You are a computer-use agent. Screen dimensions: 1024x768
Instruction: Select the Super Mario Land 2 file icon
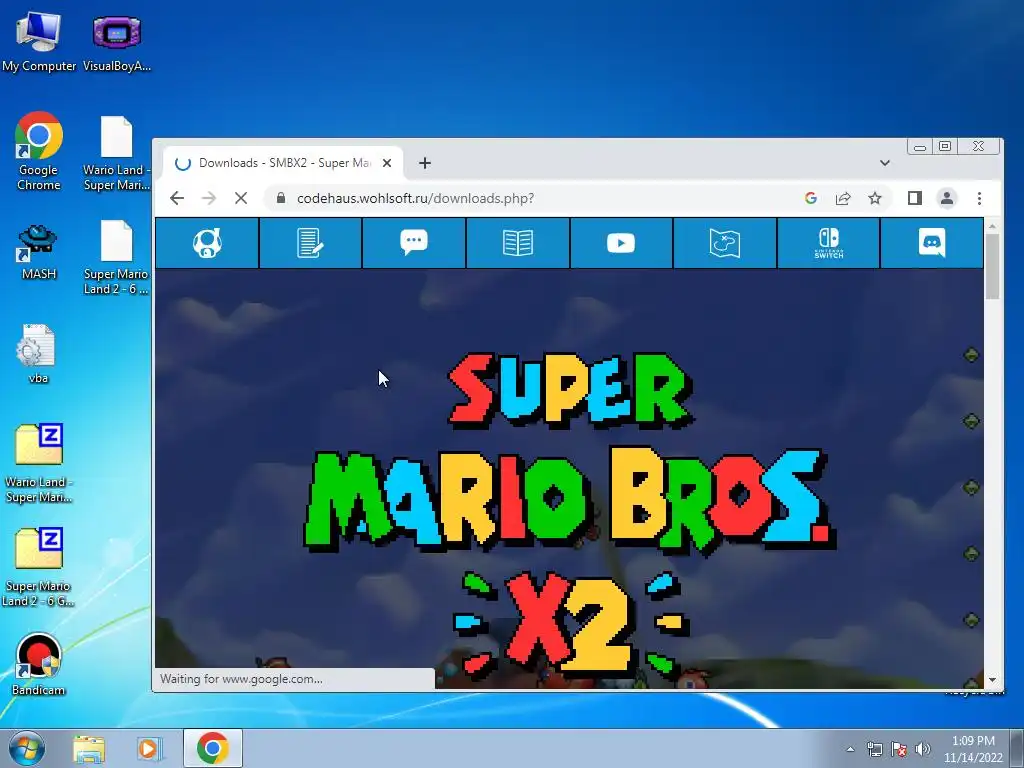coord(117,257)
